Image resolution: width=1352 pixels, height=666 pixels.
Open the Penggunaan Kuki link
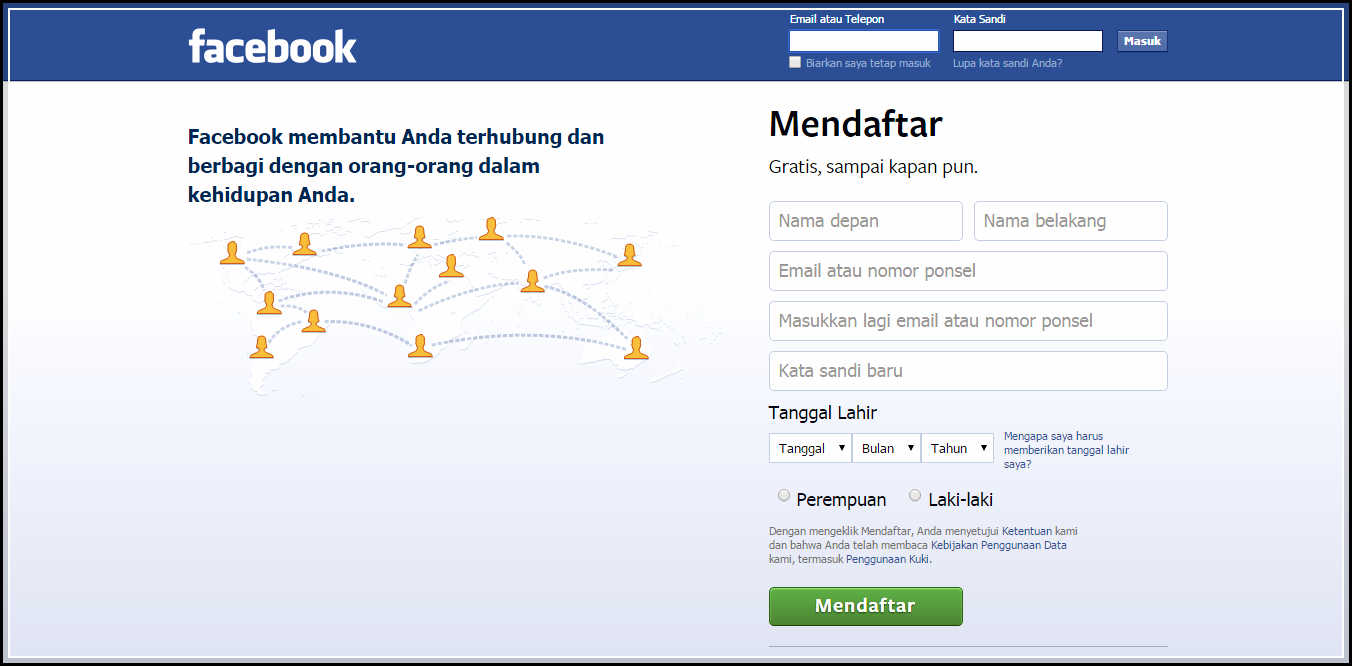click(888, 559)
